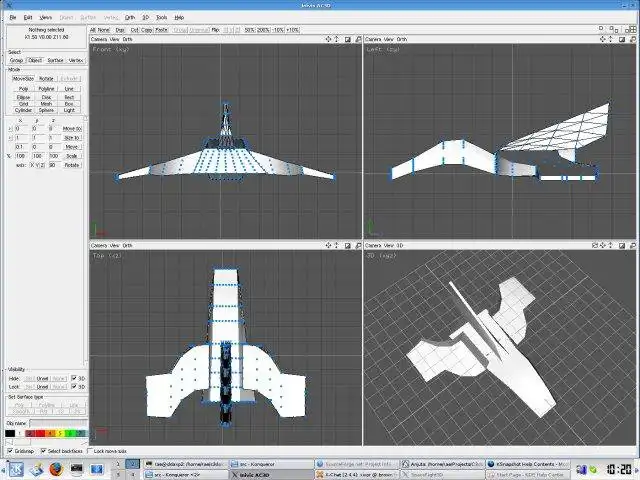The width and height of the screenshot is (640, 480).
Task: Open Camera menu in Left view
Action: pyautogui.click(x=373, y=39)
